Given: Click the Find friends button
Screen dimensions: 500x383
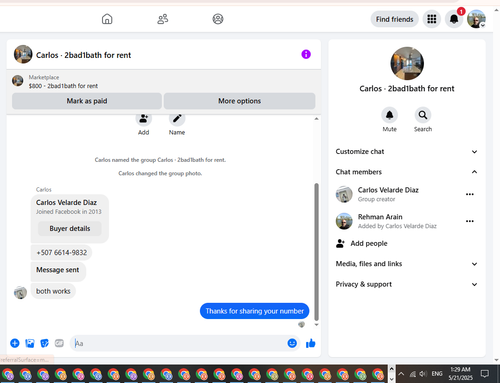Looking at the screenshot, I should click(x=394, y=19).
